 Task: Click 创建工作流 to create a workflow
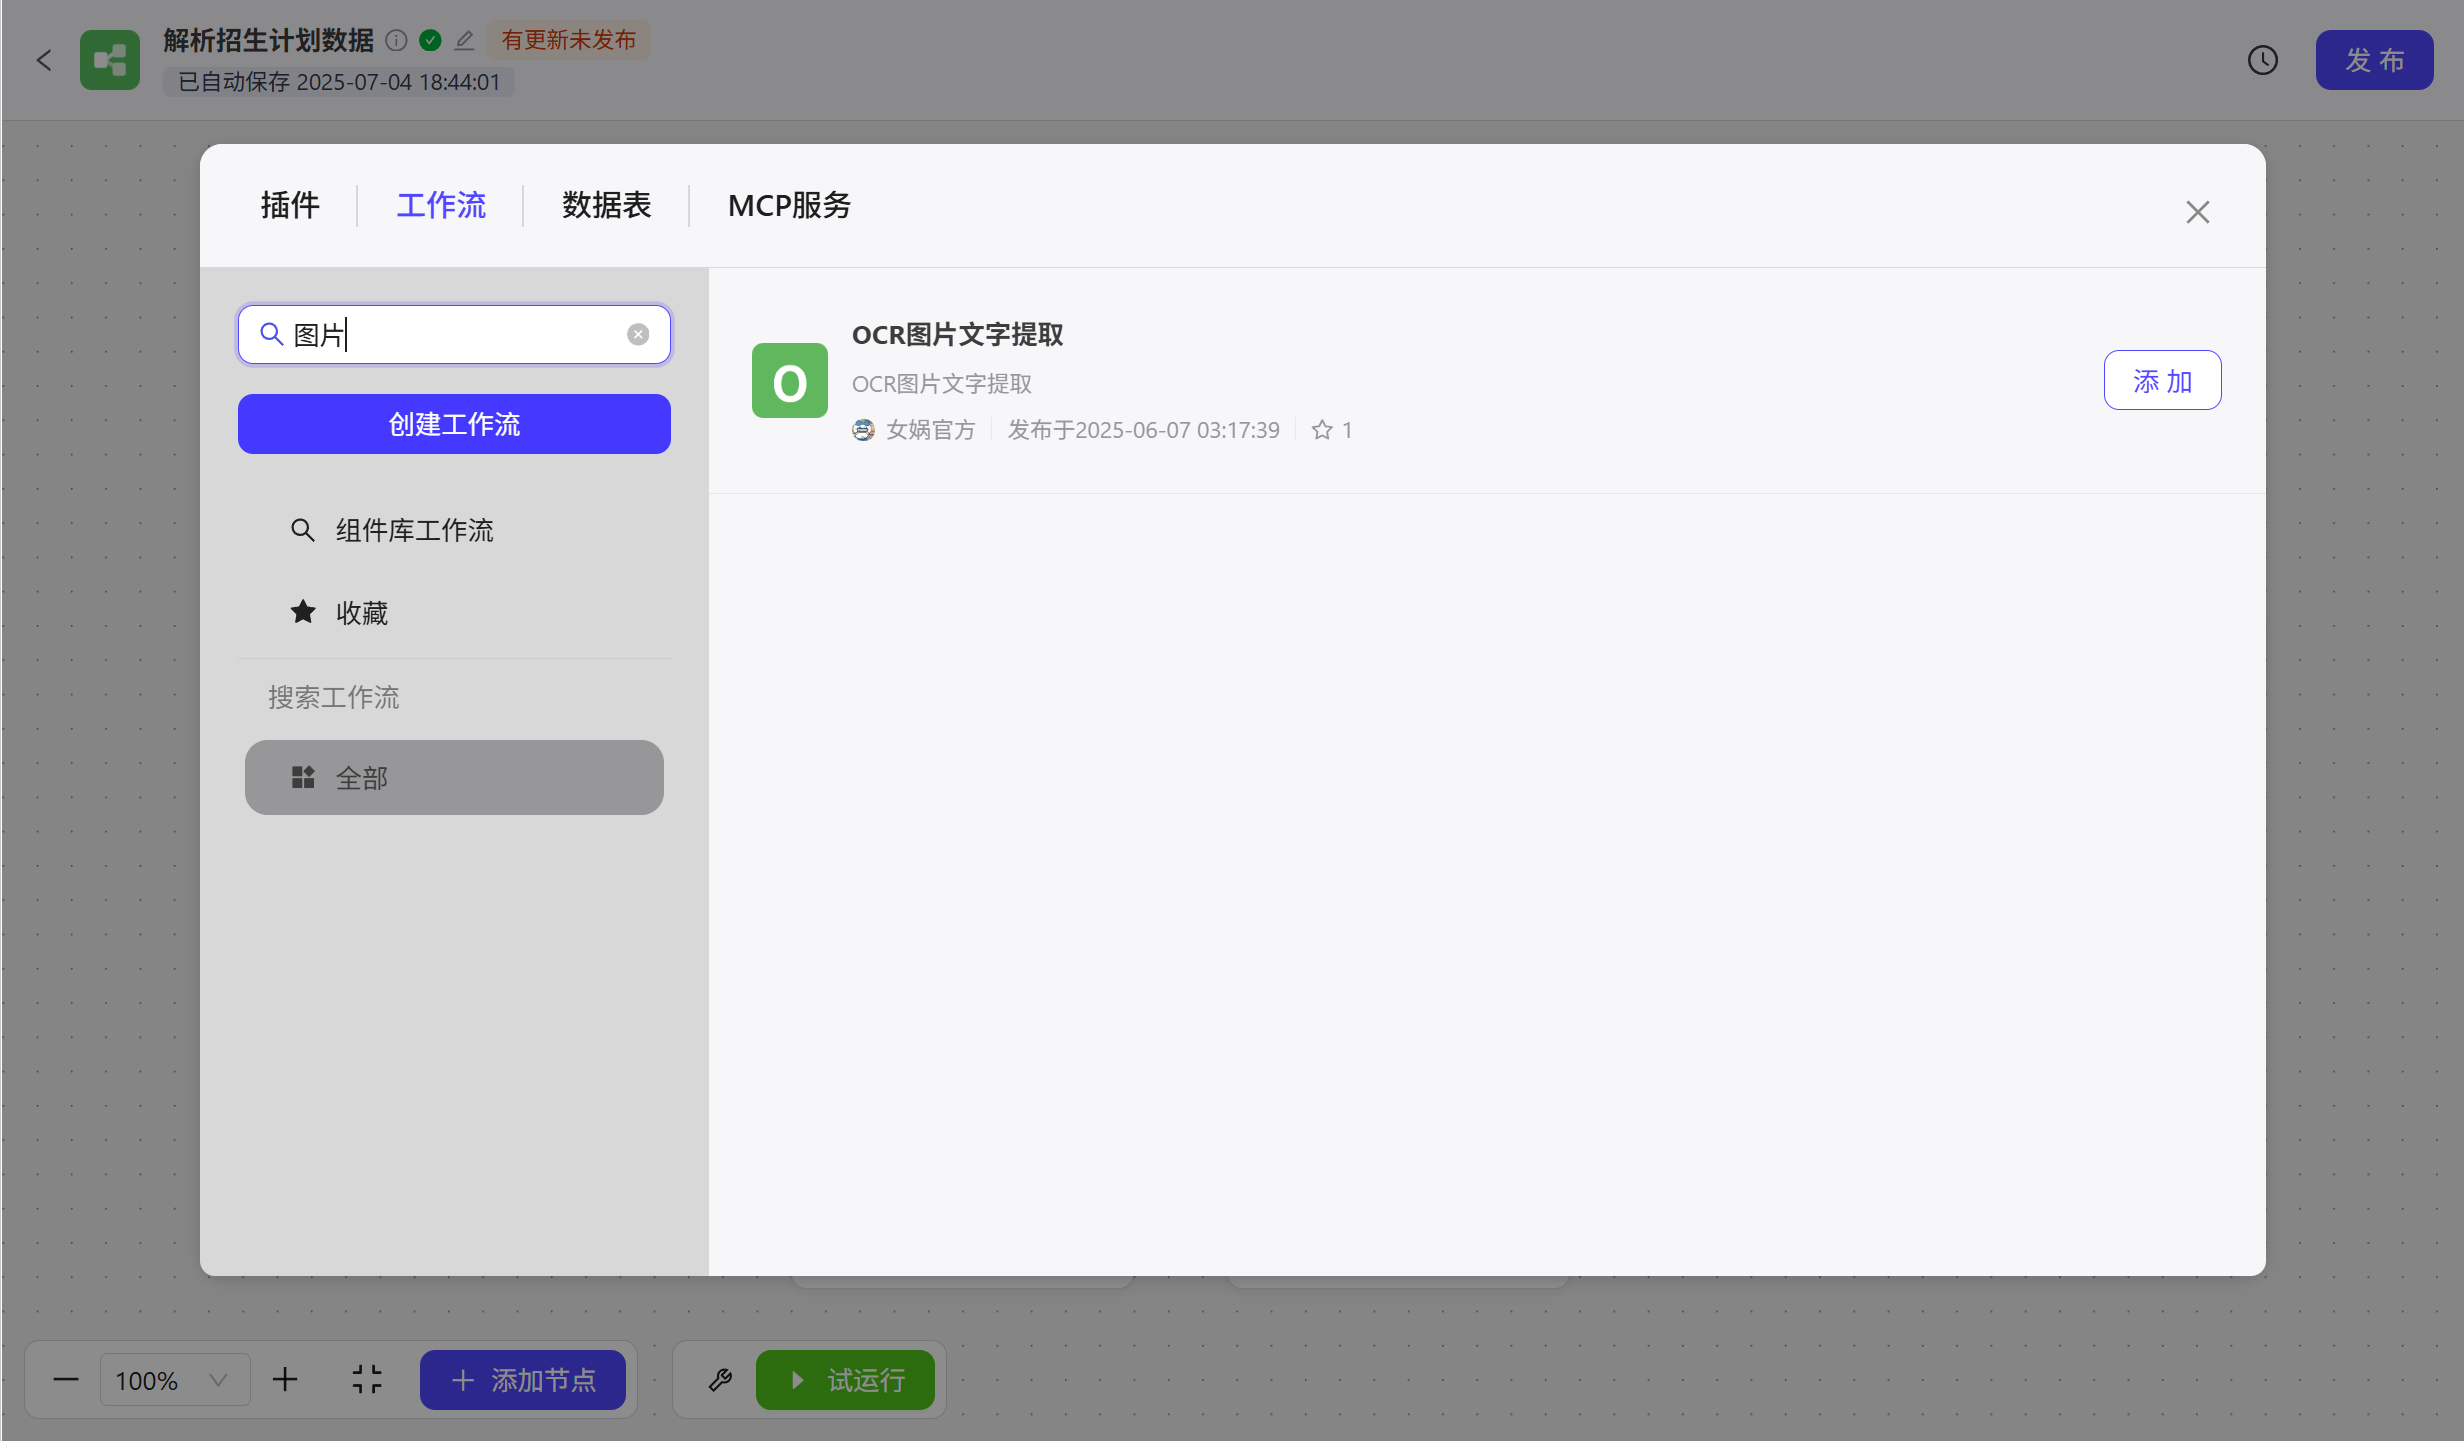453,424
